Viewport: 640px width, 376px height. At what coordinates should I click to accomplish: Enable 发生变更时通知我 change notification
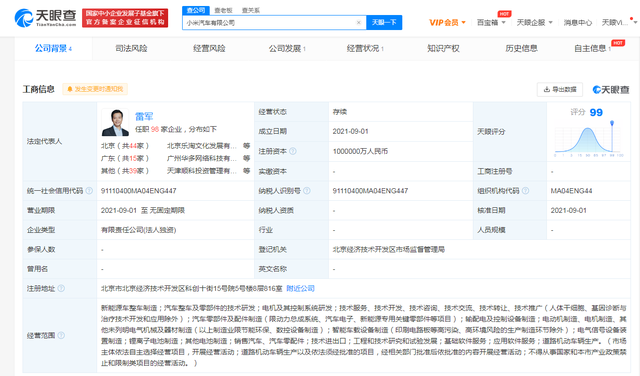pyautogui.click(x=95, y=89)
